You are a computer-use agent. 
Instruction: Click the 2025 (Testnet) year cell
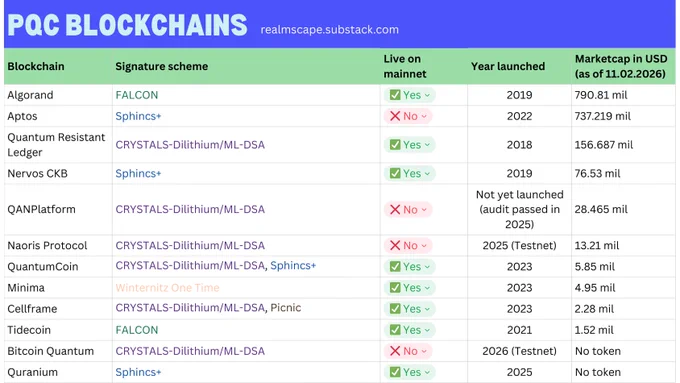[x=520, y=246]
